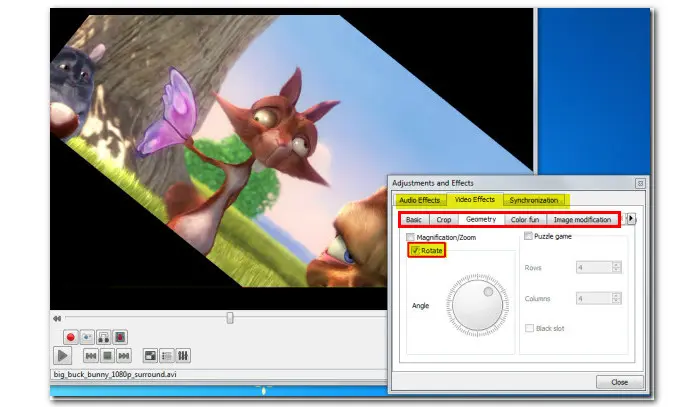Open the Crop sub-tab
700x407 pixels.
click(x=444, y=220)
